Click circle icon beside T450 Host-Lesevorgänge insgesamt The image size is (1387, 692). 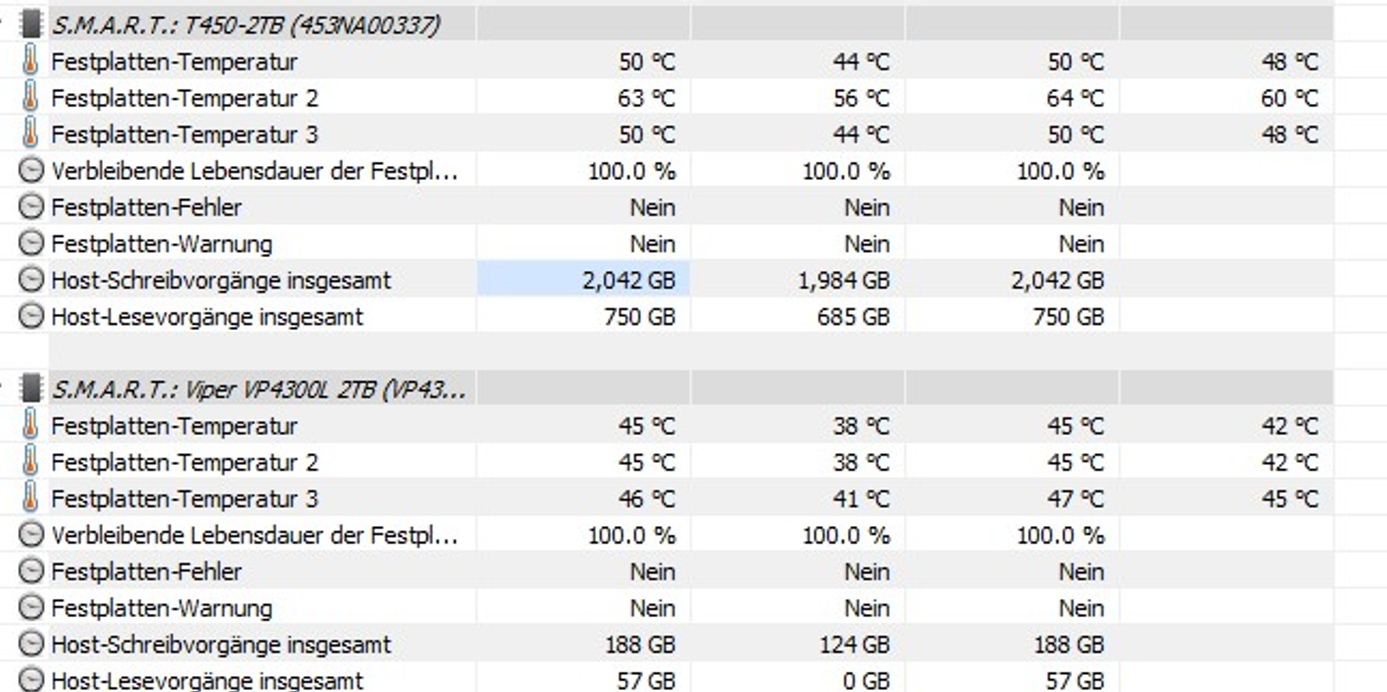pos(32,317)
